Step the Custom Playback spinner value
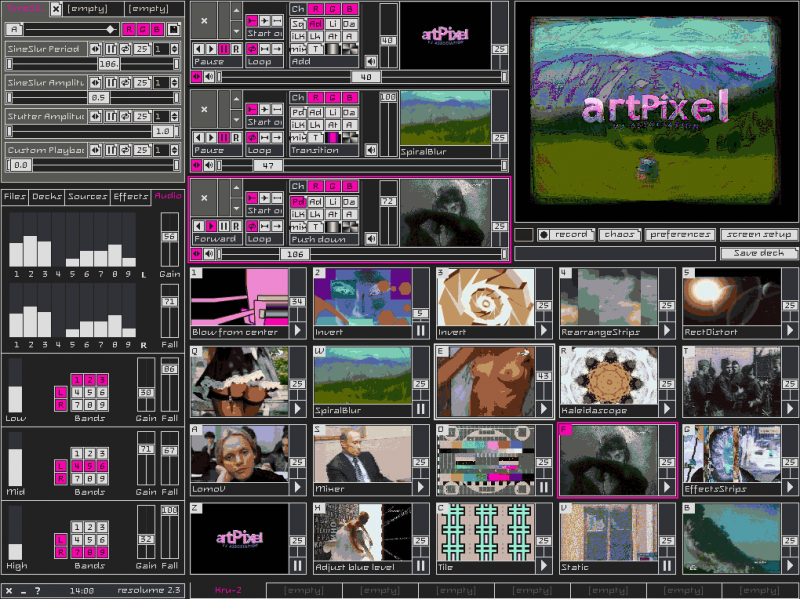 (174, 150)
